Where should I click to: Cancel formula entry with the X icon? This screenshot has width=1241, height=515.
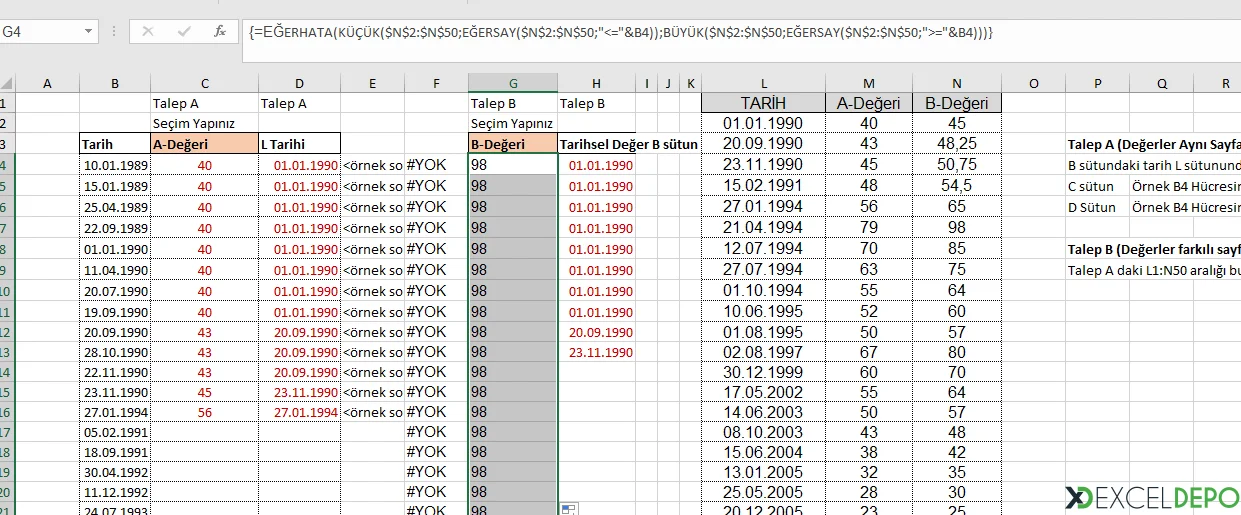click(x=148, y=31)
